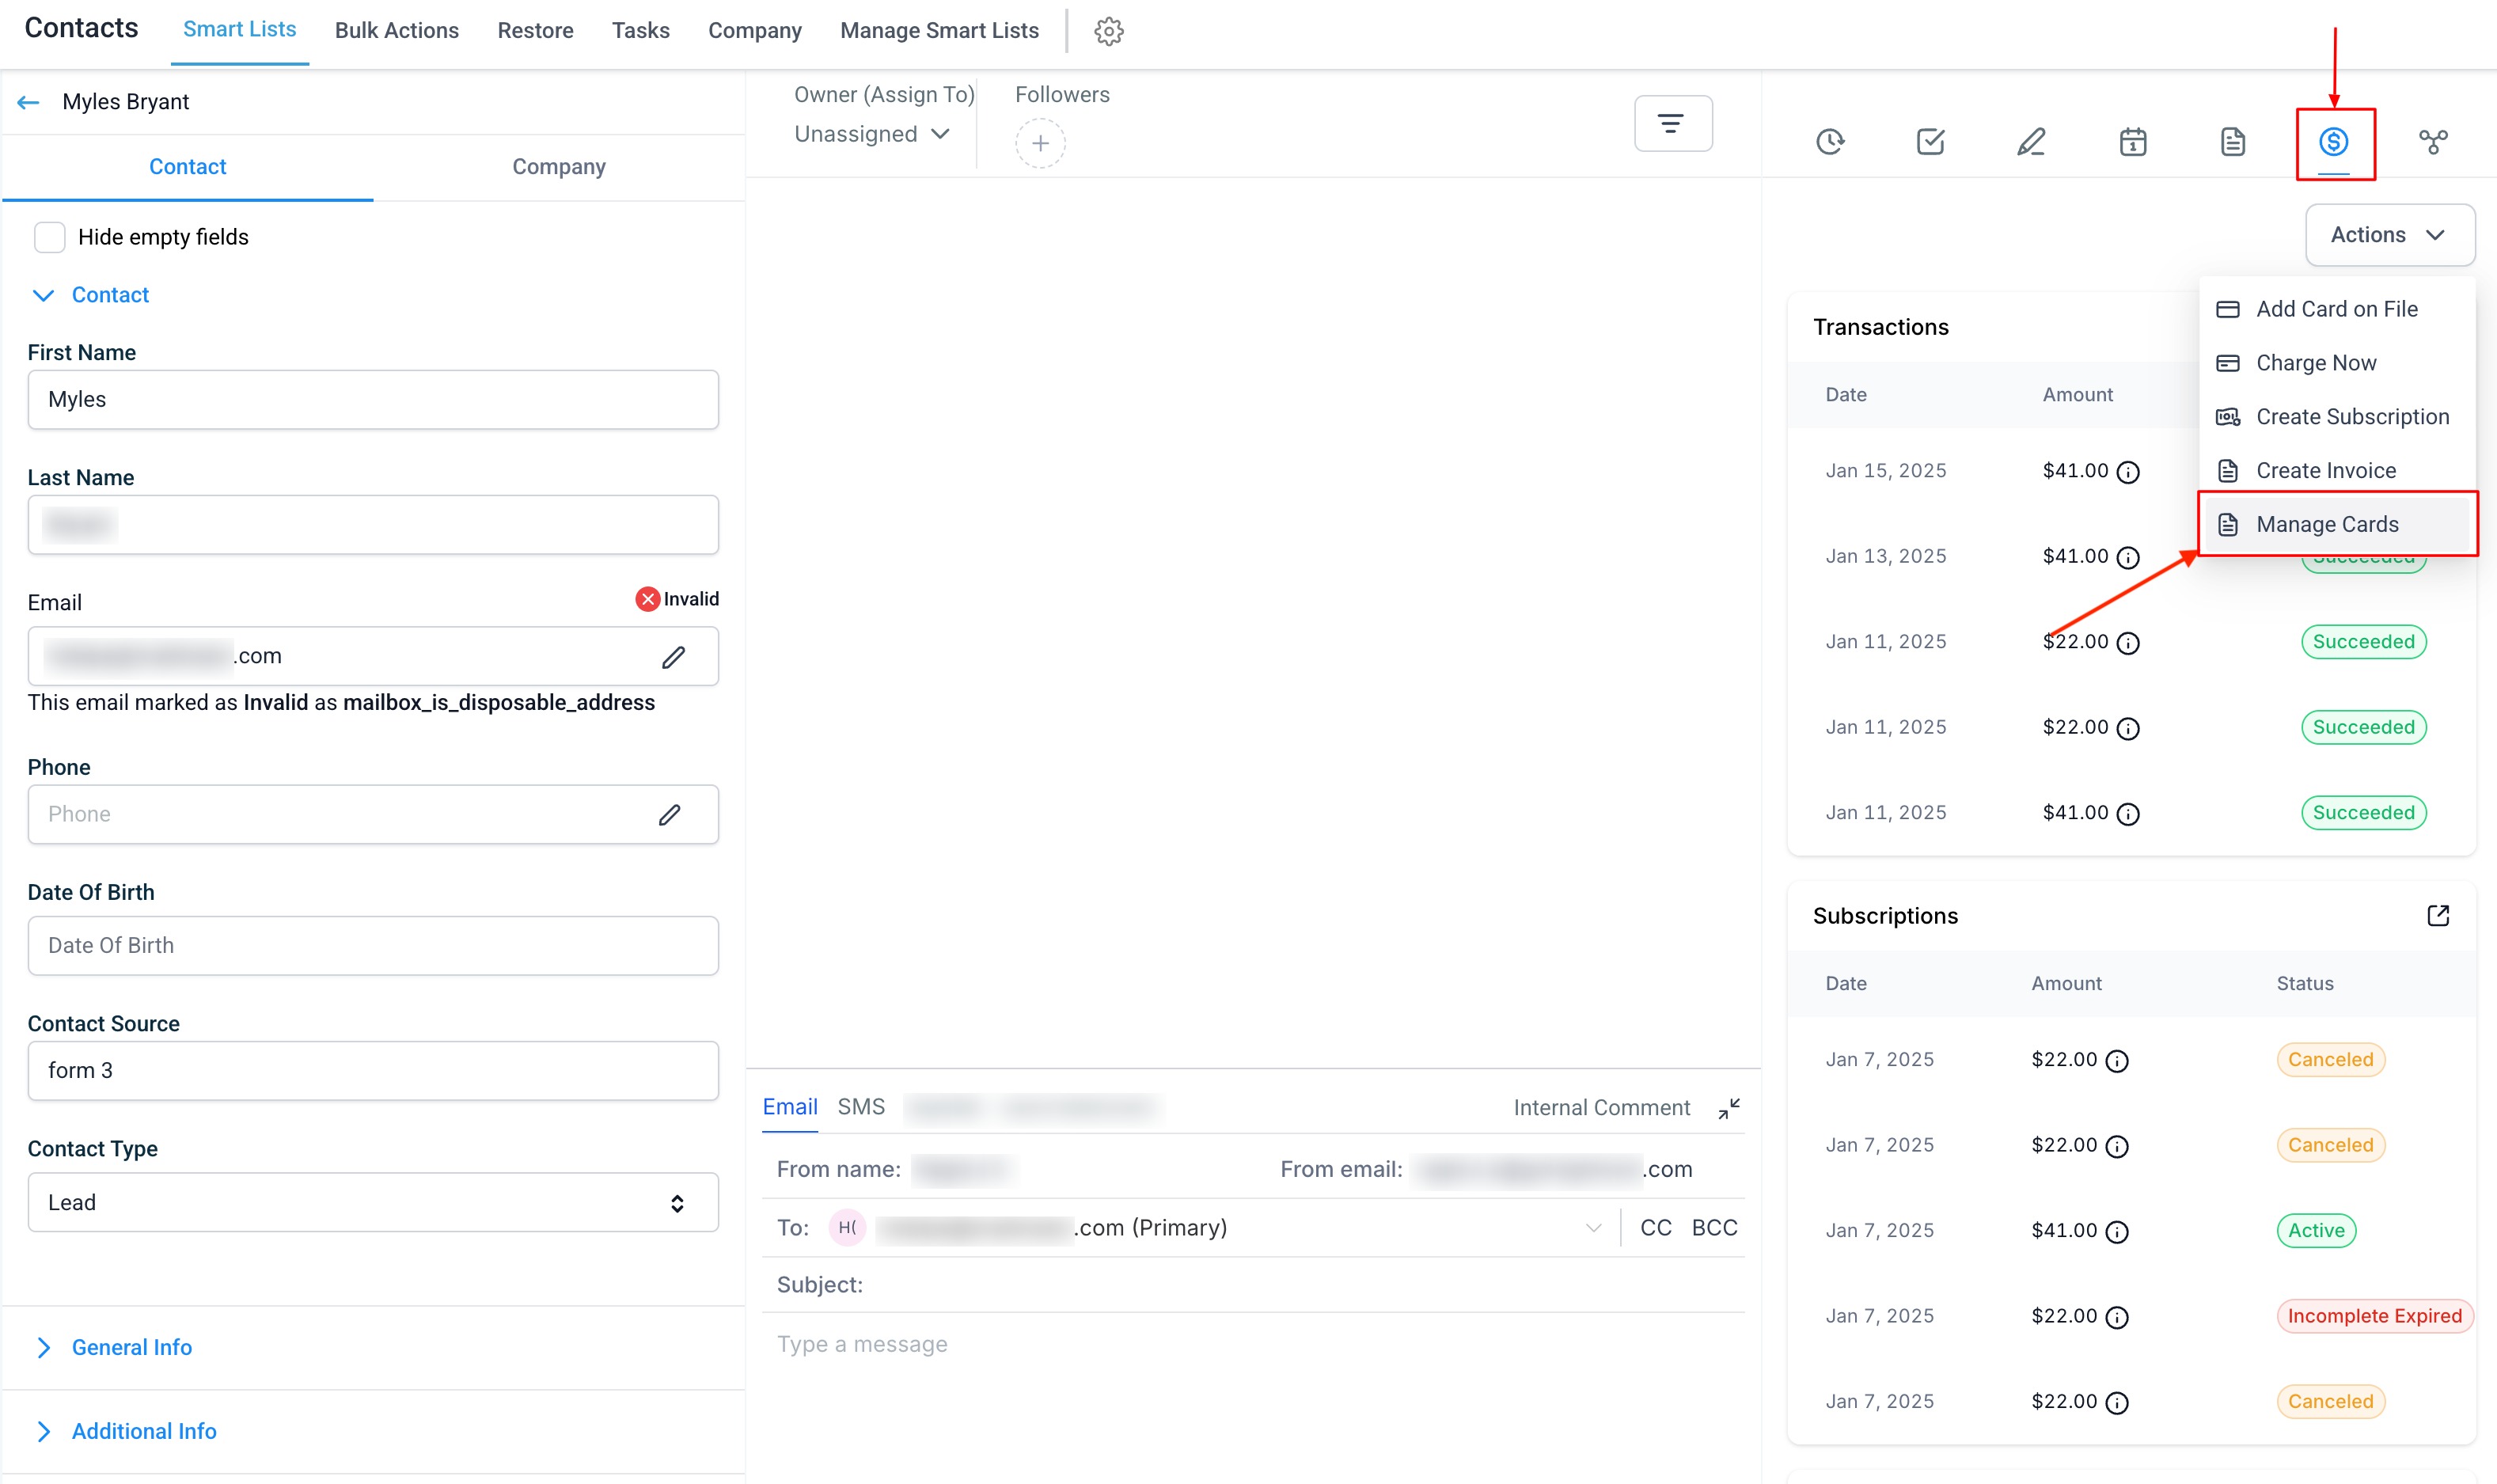Open Manage Smart Lists tab

pos(939,31)
